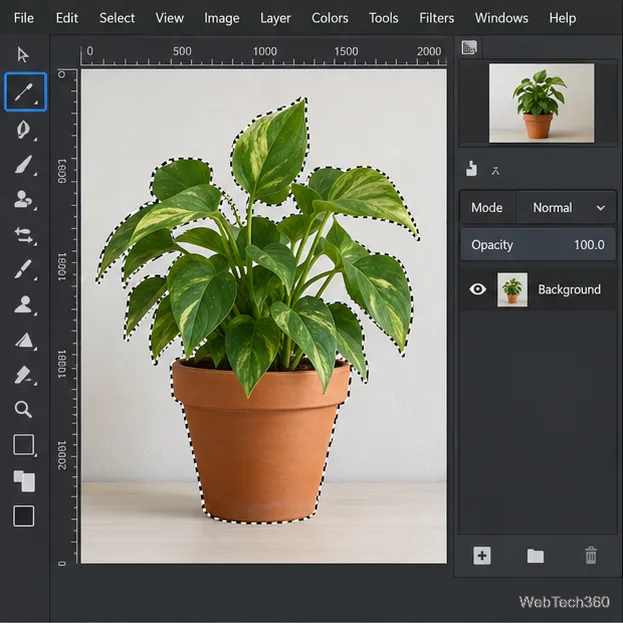
Task: Open the View menu
Action: [x=169, y=18]
